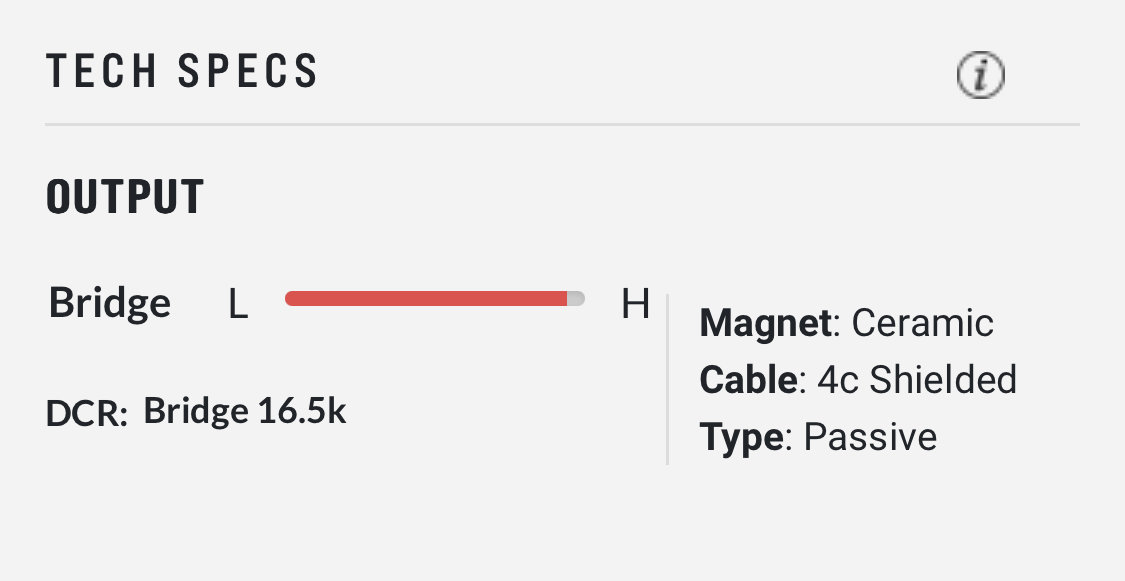Click the left start of the red output bar
1125x581 pixels.
(x=290, y=298)
